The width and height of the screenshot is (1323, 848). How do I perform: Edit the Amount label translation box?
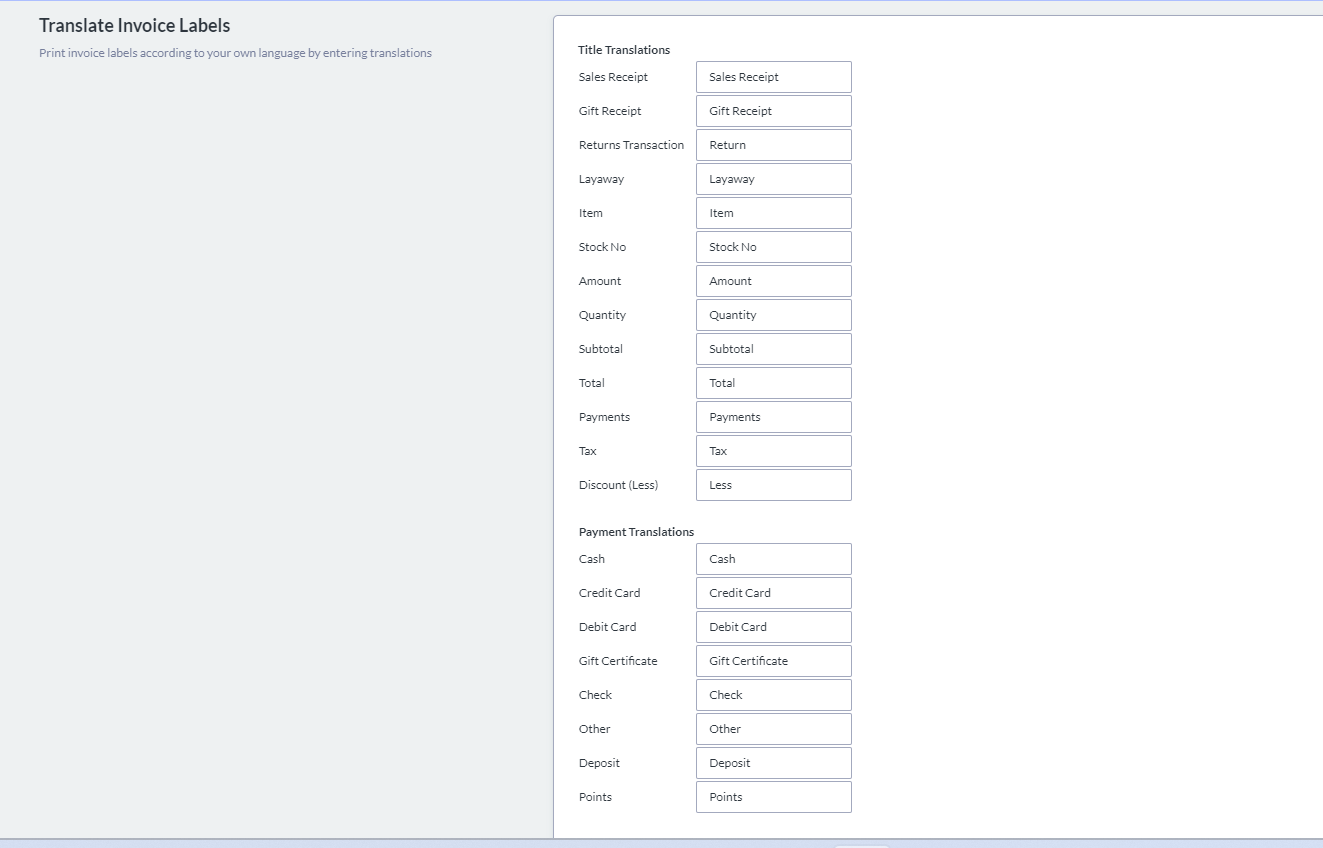(x=773, y=281)
